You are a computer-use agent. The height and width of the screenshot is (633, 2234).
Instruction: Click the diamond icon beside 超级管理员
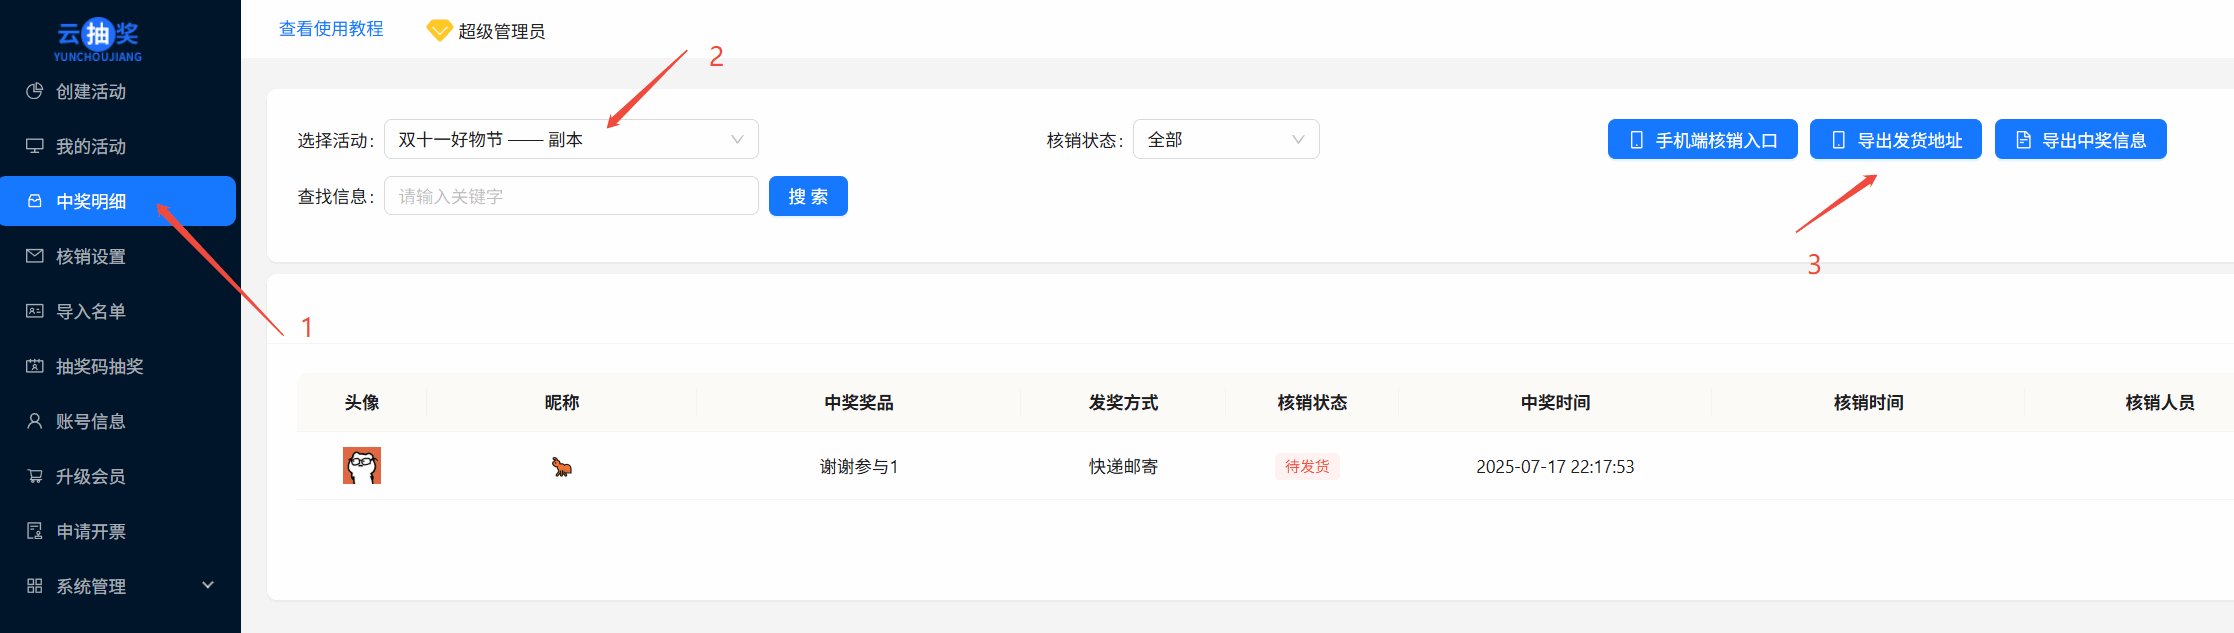[x=439, y=31]
